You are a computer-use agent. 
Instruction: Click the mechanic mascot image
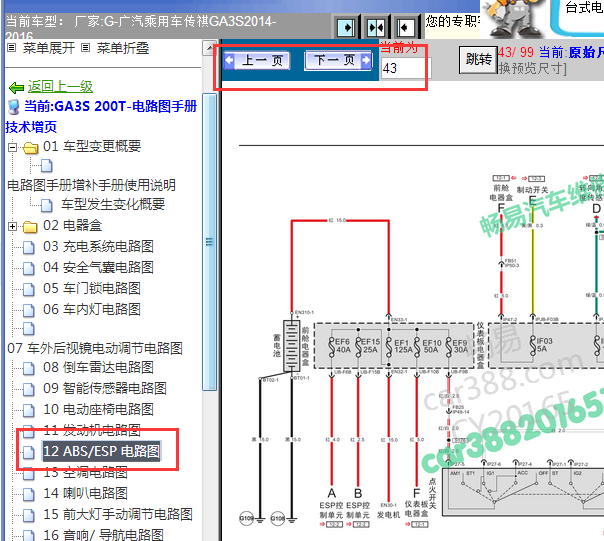click(513, 18)
